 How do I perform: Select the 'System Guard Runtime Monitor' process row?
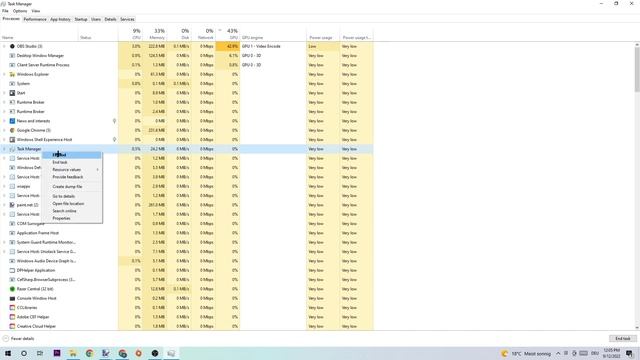coord(187,242)
